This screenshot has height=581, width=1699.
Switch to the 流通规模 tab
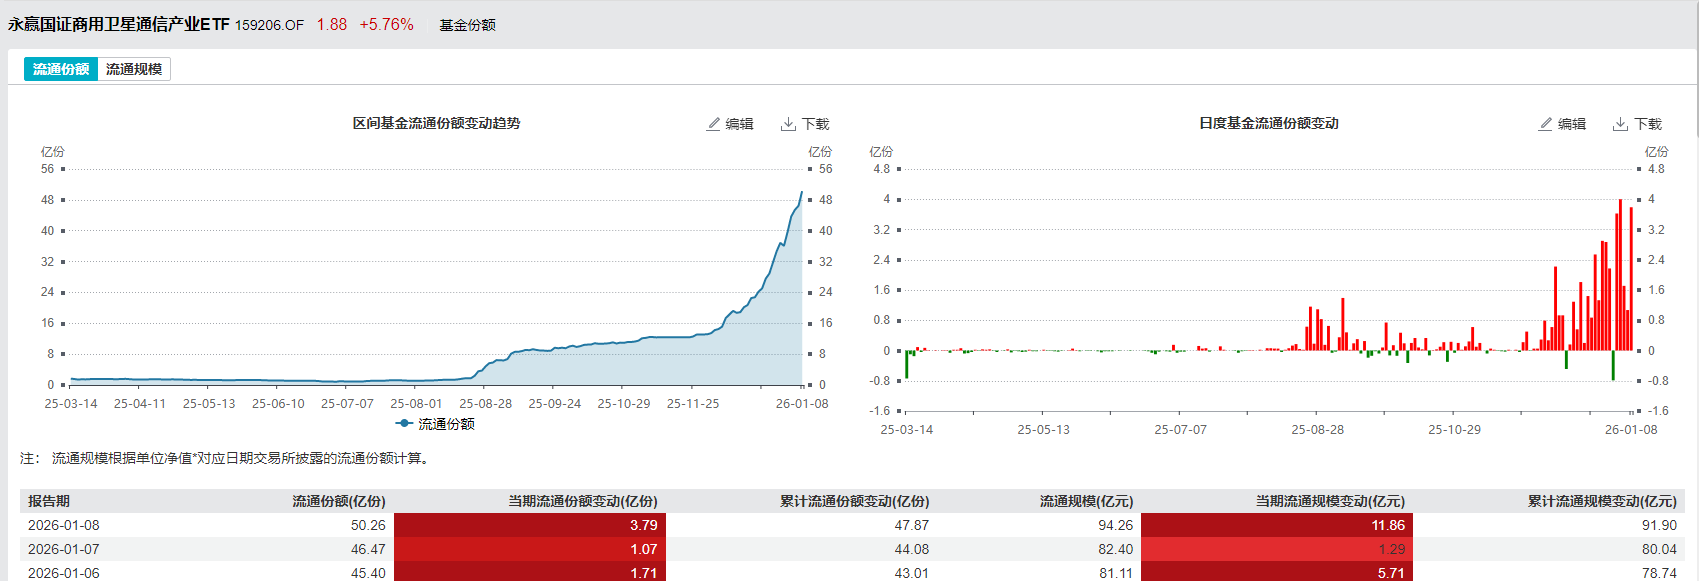(134, 69)
